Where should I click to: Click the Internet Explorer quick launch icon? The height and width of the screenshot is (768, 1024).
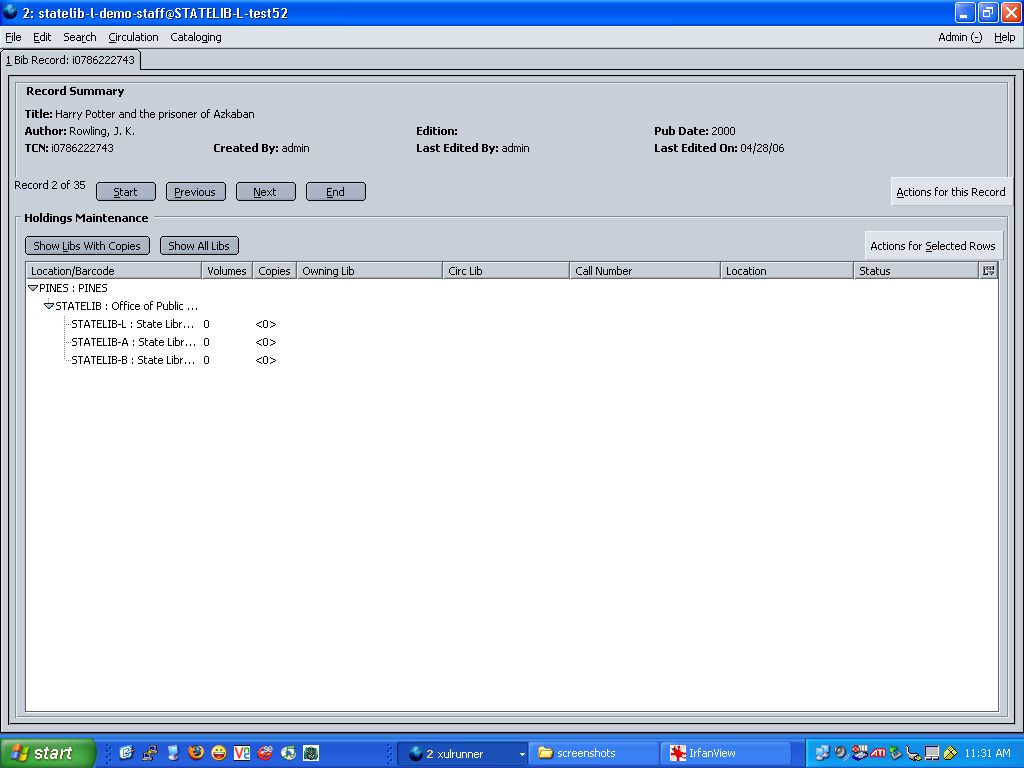(126, 753)
